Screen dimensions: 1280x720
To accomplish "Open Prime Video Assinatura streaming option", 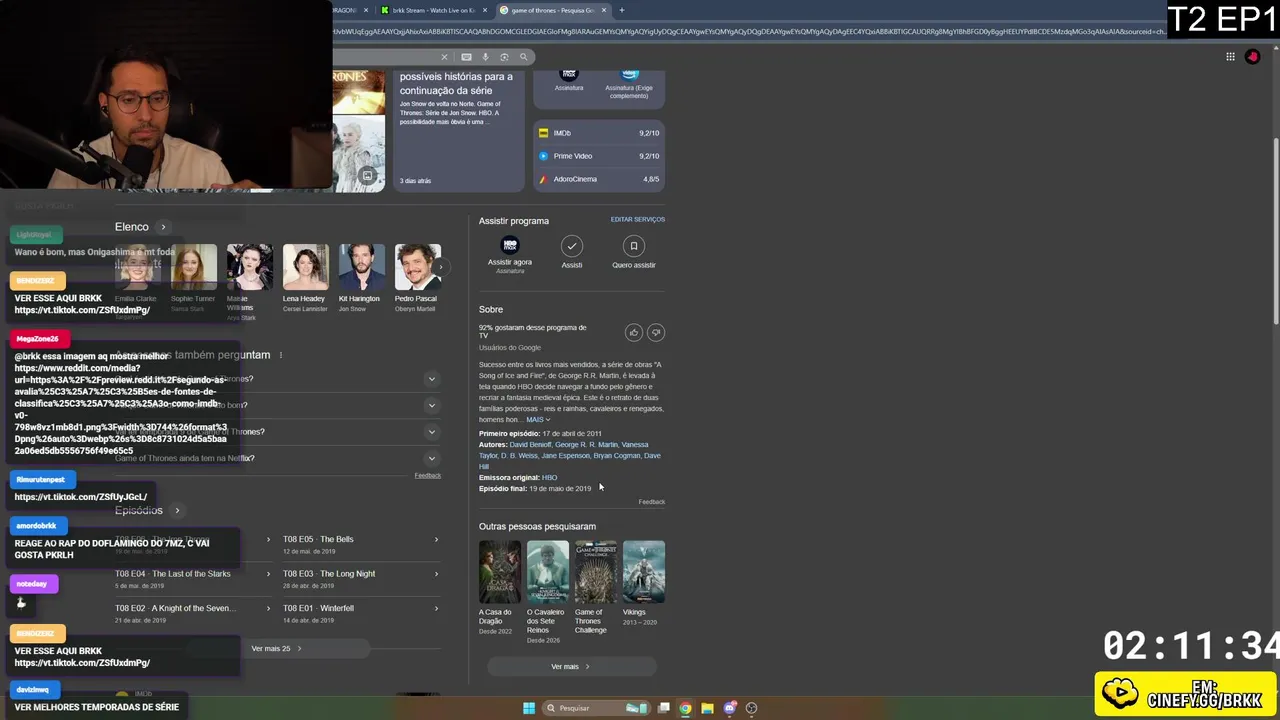I will click(x=629, y=84).
